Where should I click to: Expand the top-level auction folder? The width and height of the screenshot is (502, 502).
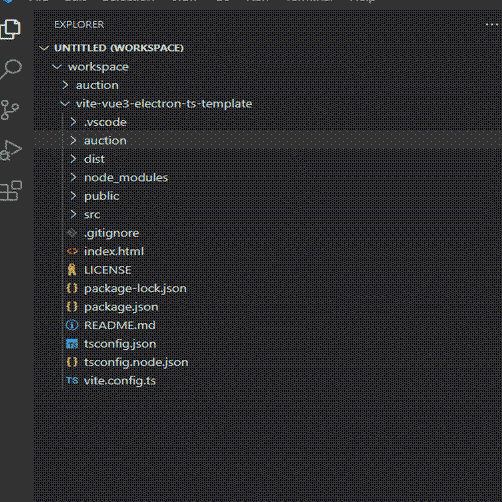click(x=65, y=85)
